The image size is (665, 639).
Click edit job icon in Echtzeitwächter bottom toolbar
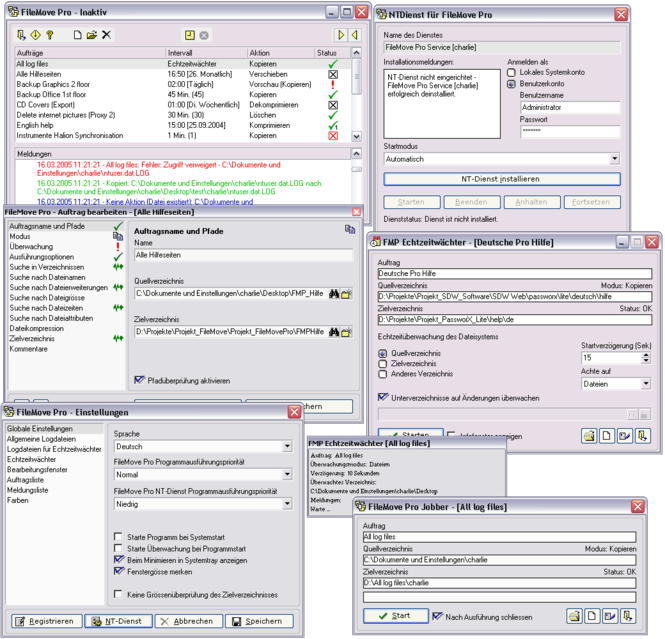(625, 436)
